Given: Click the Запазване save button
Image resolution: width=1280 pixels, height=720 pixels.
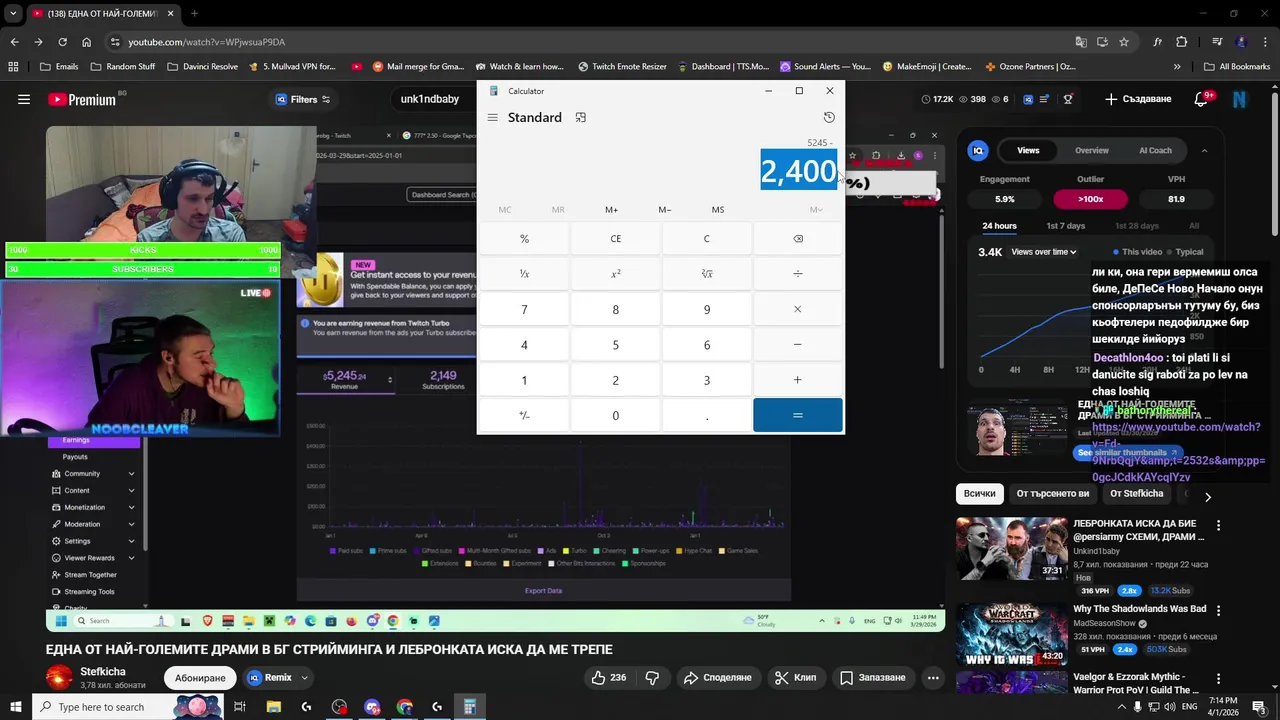Looking at the screenshot, I should pos(873,677).
